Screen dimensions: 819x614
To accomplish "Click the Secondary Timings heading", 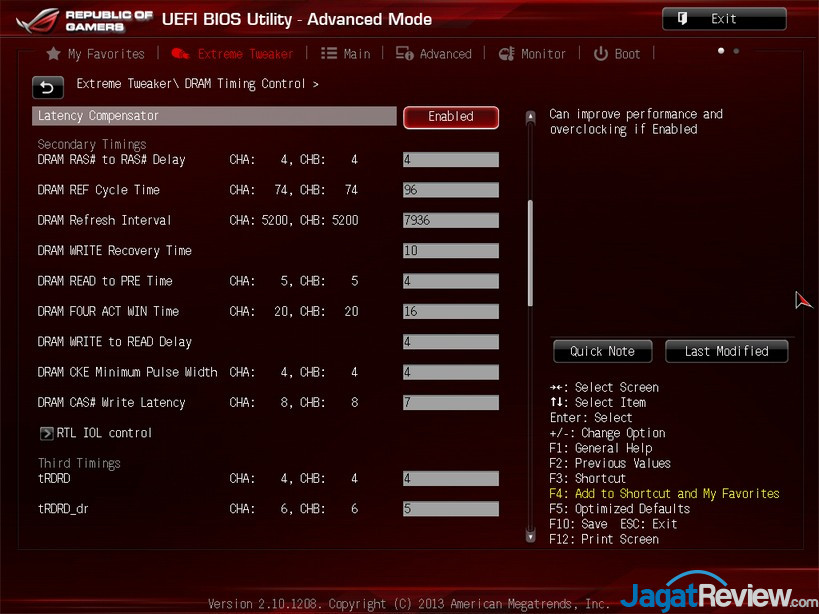I will 92,145.
